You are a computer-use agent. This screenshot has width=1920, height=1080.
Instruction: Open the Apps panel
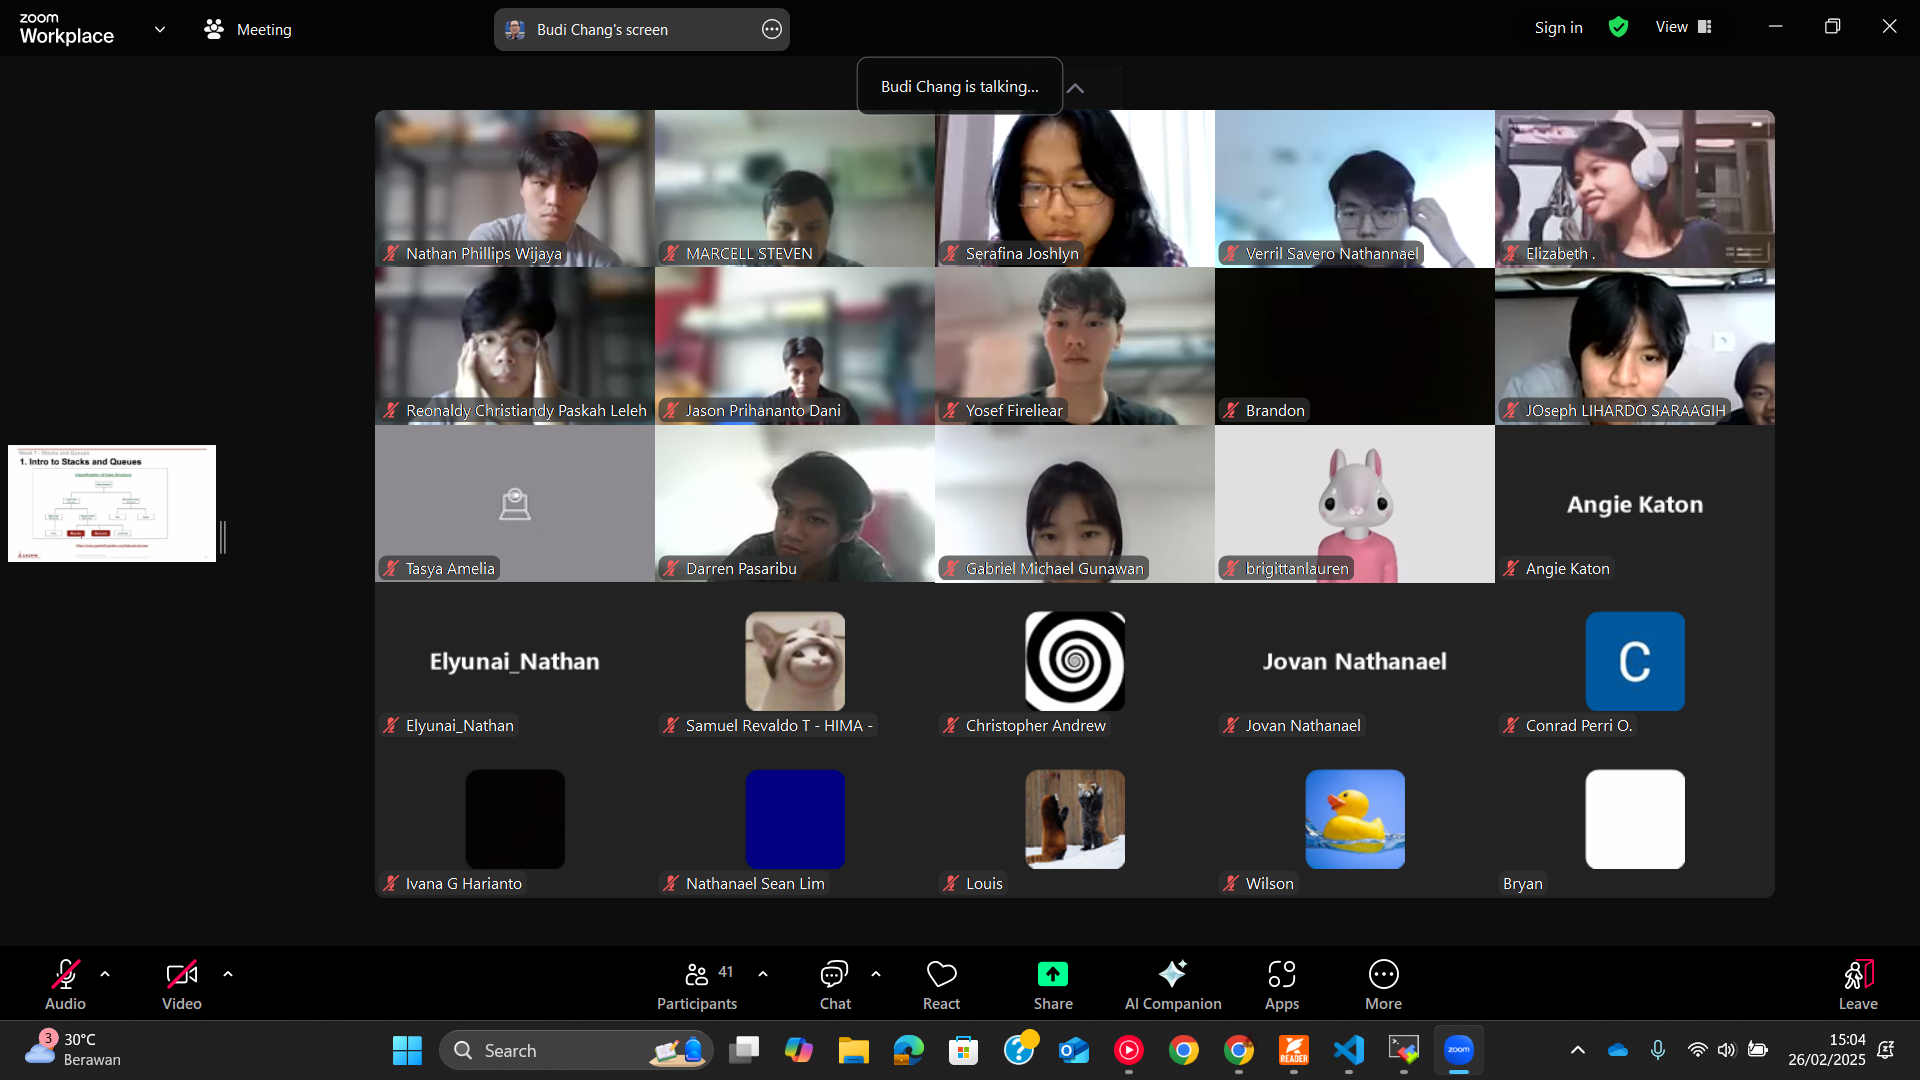pos(1281,984)
